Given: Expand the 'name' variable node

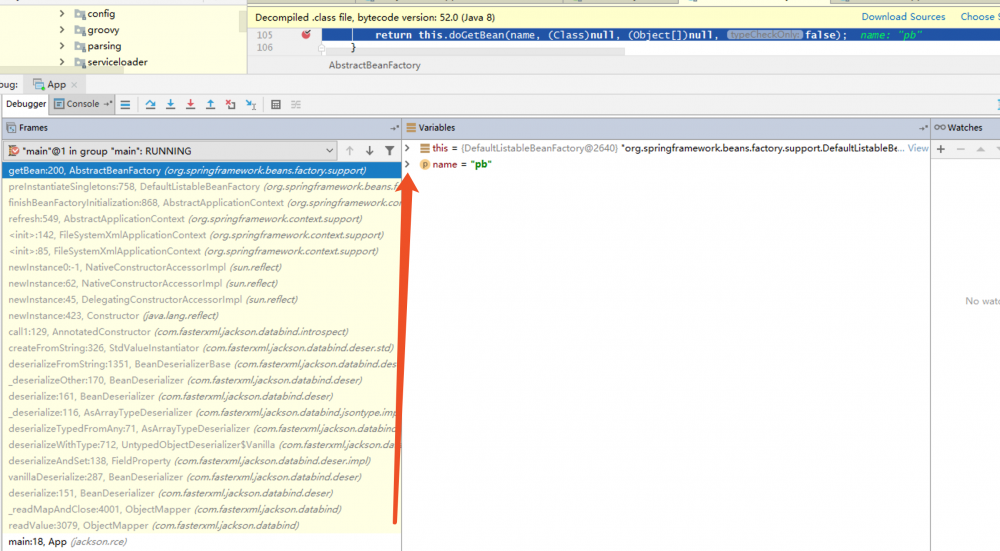Looking at the screenshot, I should point(407,165).
